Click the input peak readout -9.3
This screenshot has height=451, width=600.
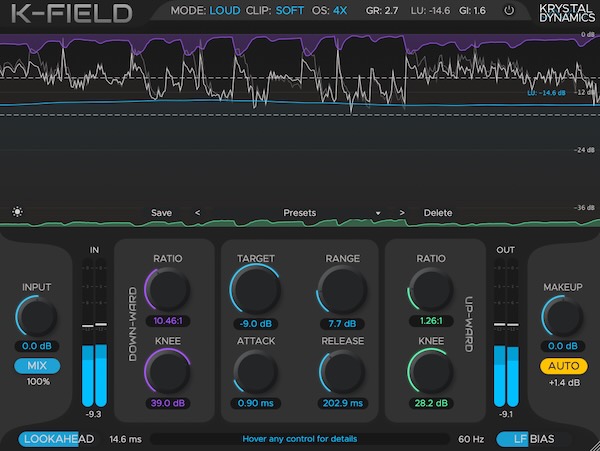[94, 414]
